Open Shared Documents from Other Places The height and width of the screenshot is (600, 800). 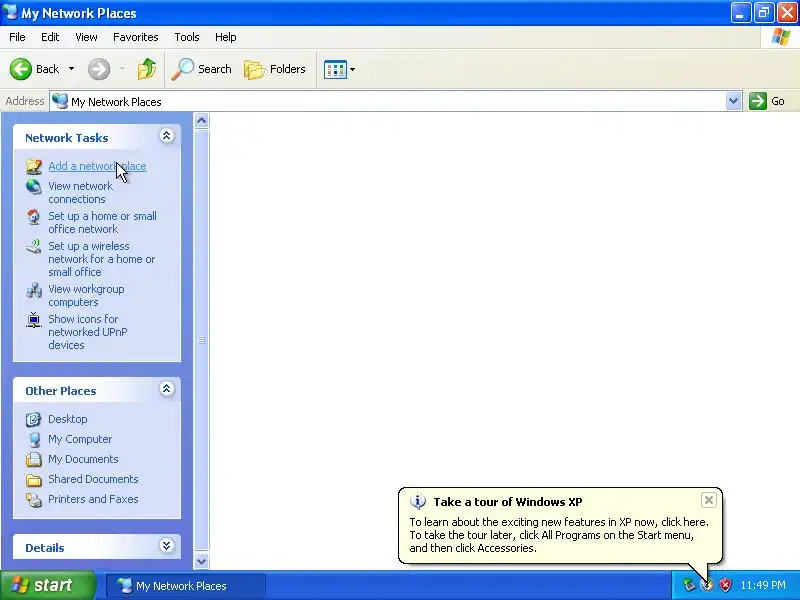[x=93, y=479]
